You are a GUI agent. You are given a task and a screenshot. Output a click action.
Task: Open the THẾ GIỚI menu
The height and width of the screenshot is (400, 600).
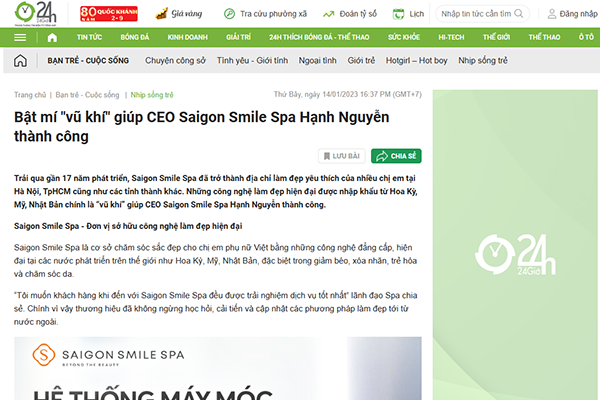point(496,37)
